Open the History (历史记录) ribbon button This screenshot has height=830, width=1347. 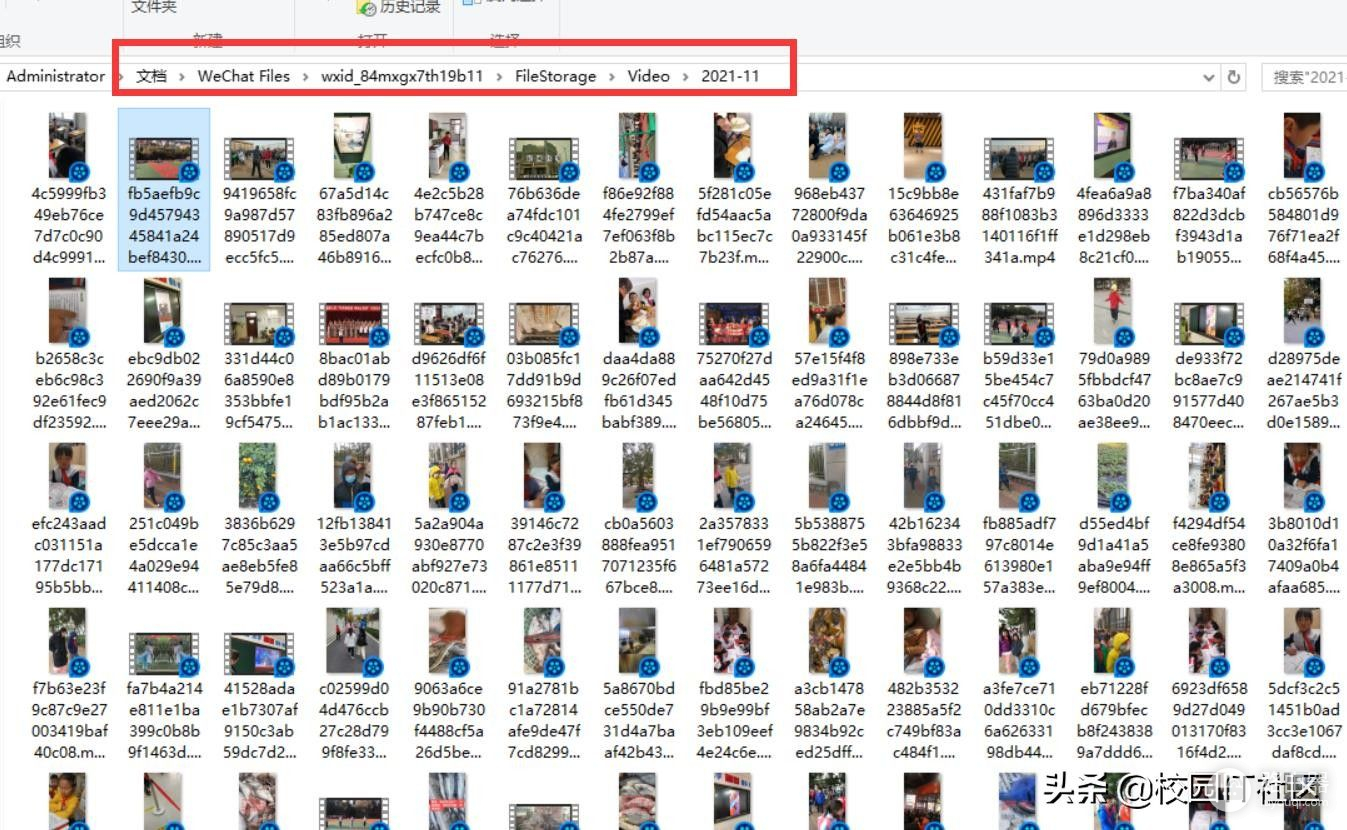[x=399, y=8]
